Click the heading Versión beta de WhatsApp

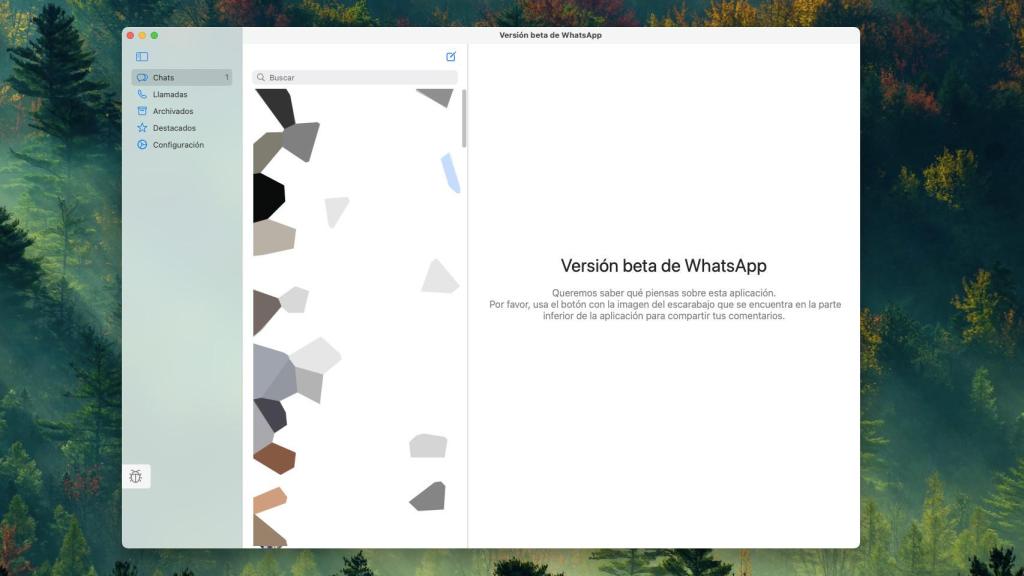664,266
